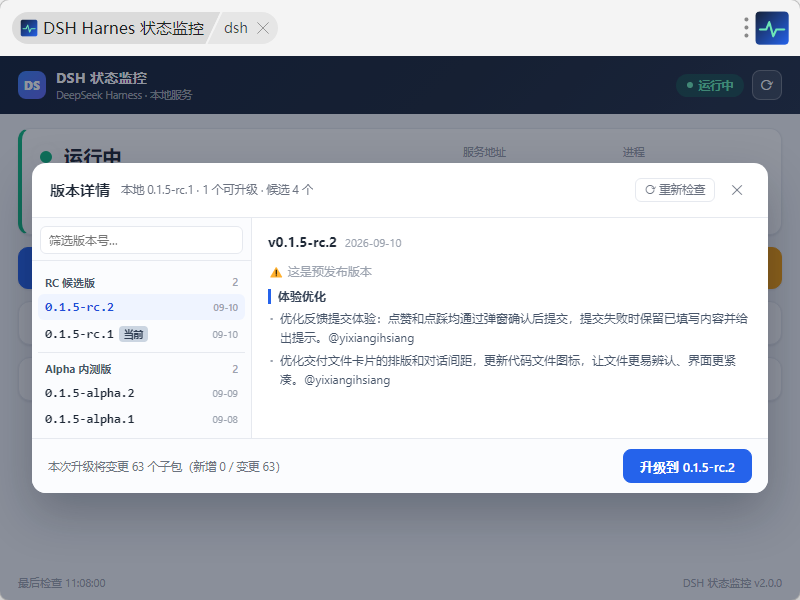The height and width of the screenshot is (600, 800).
Task: Click the 运行中 status pill in header
Action: (710, 85)
